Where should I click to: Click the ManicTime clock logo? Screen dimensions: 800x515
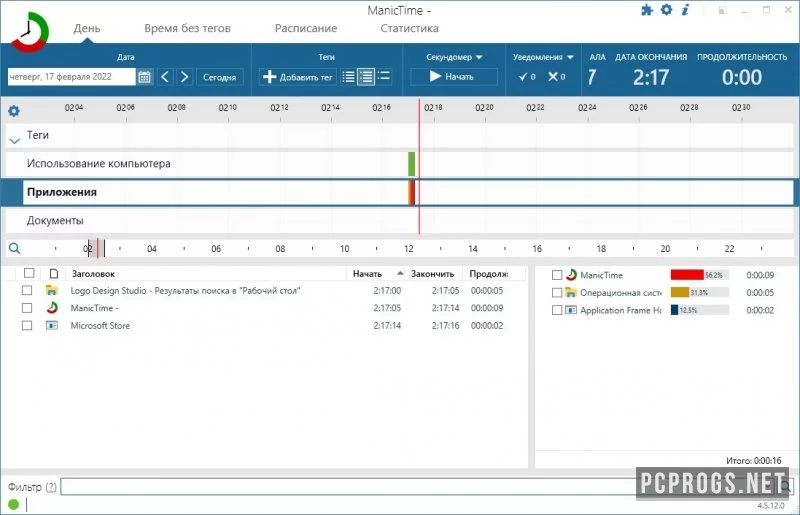30,32
